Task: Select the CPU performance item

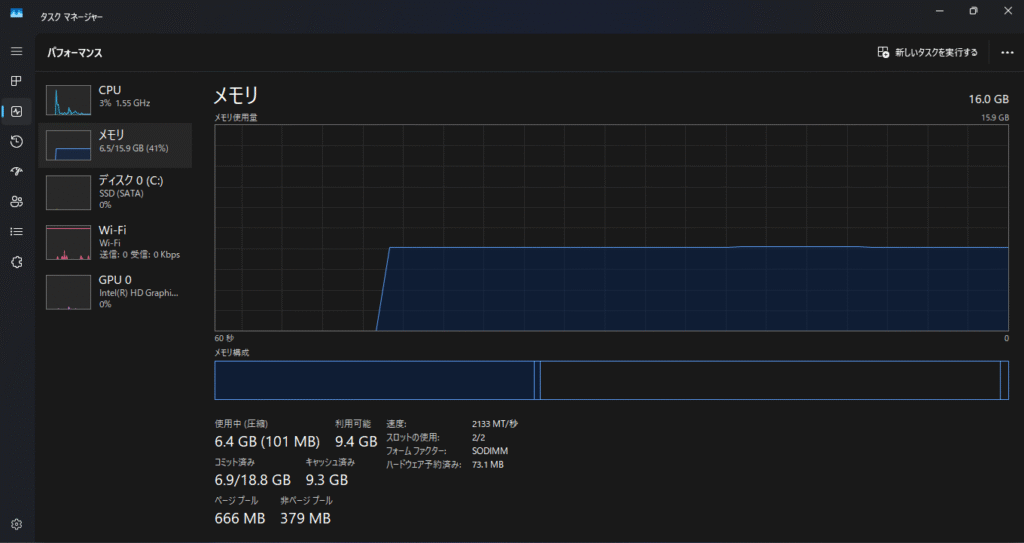Action: click(115, 100)
